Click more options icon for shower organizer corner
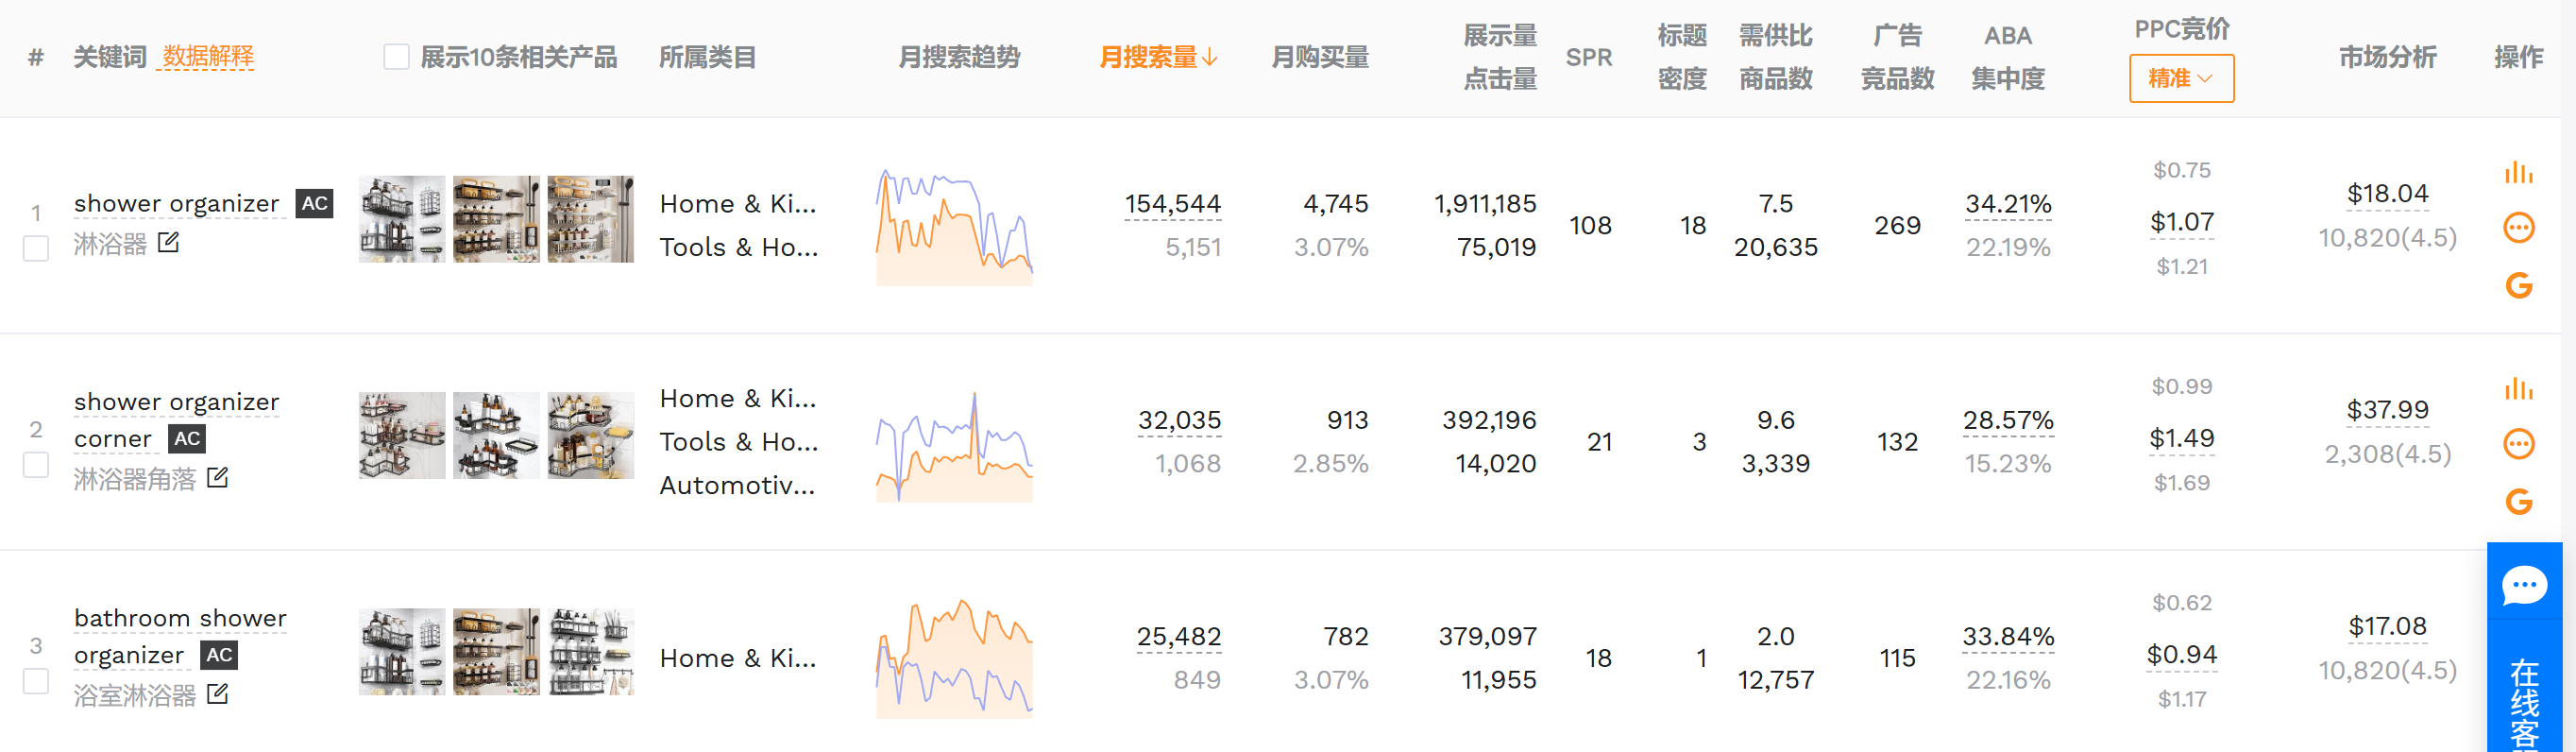The height and width of the screenshot is (752, 2576). point(2518,444)
